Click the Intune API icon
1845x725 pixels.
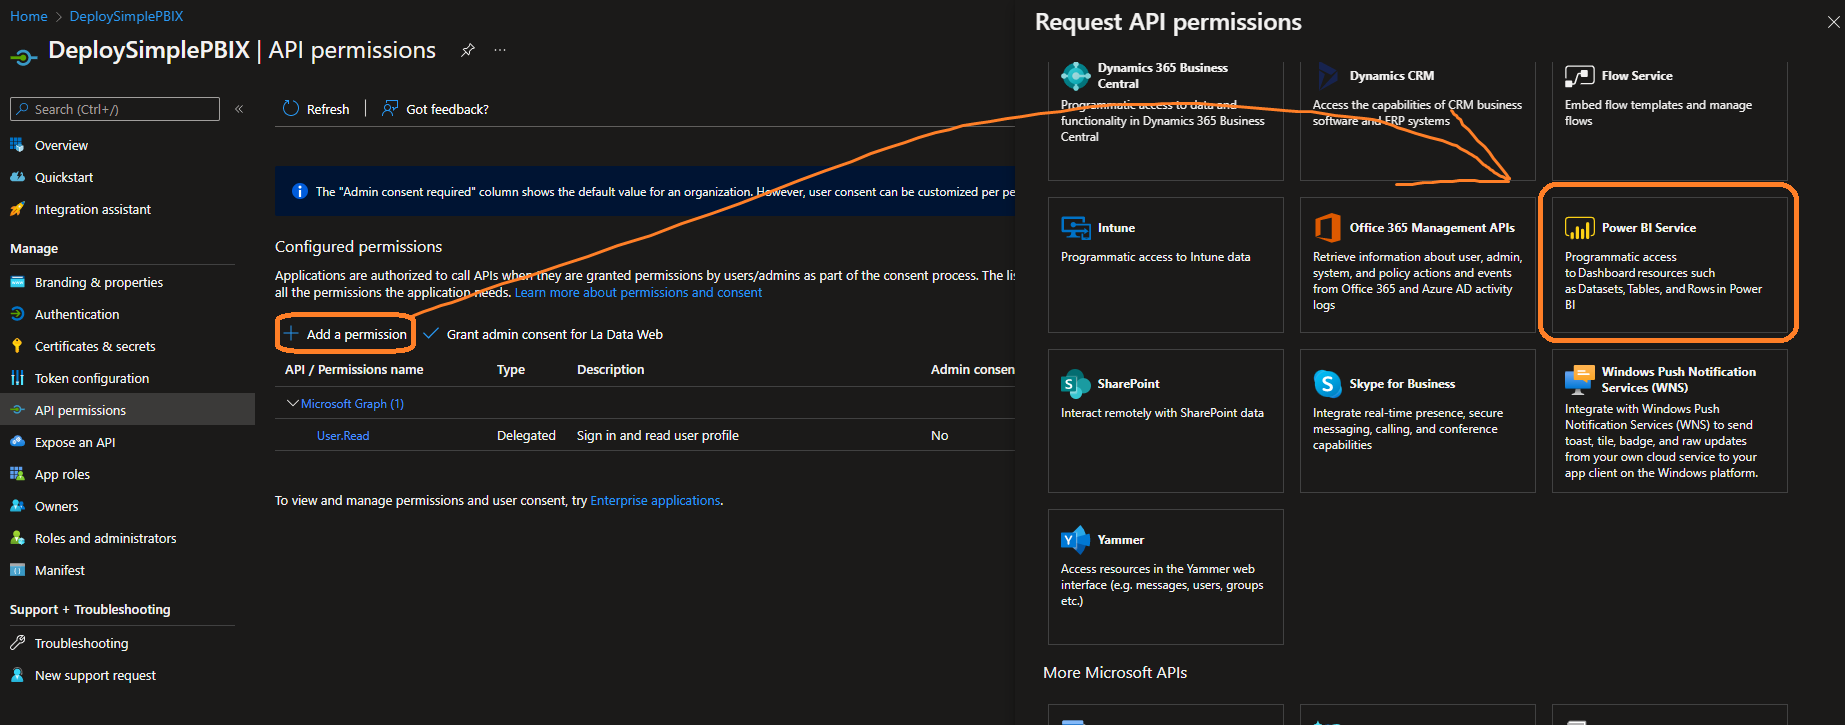[1075, 228]
